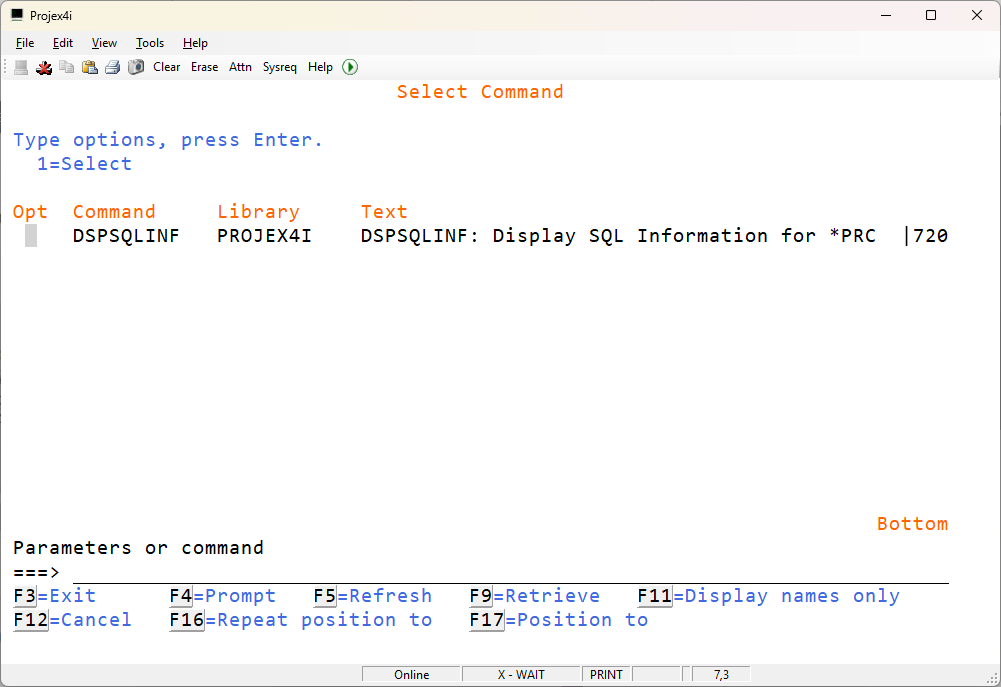Click the connect computer icon in toolbar
This screenshot has width=1001, height=687.
pos(21,67)
